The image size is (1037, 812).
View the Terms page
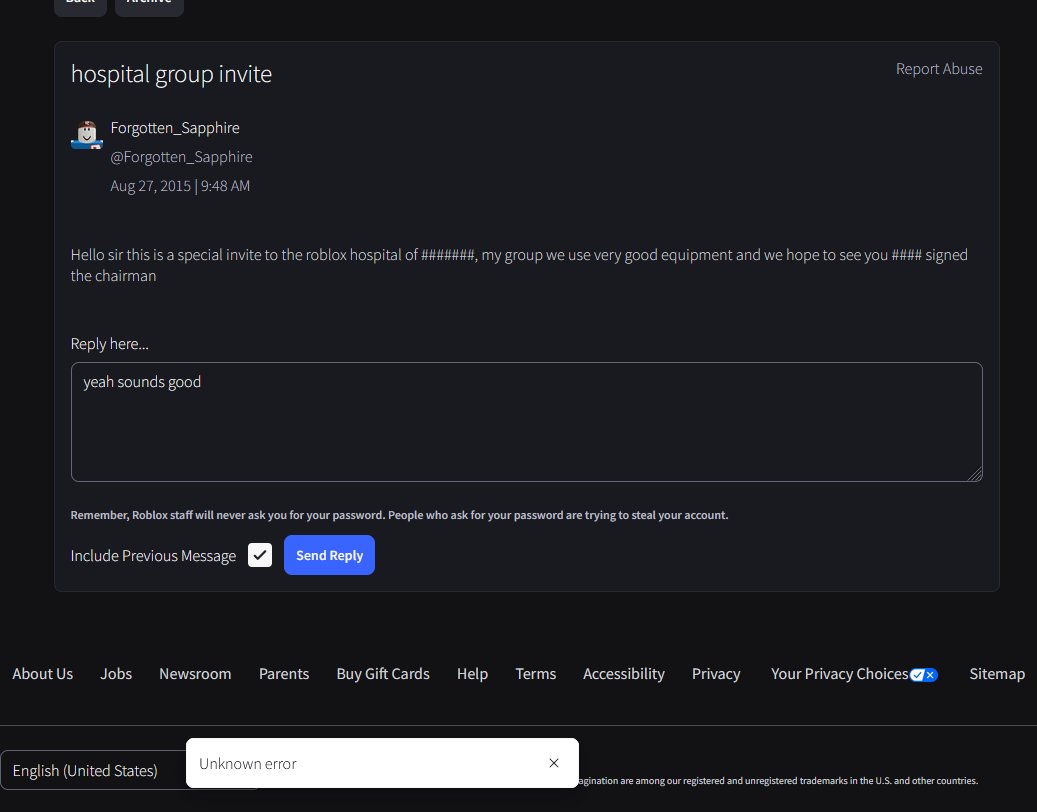click(x=536, y=674)
